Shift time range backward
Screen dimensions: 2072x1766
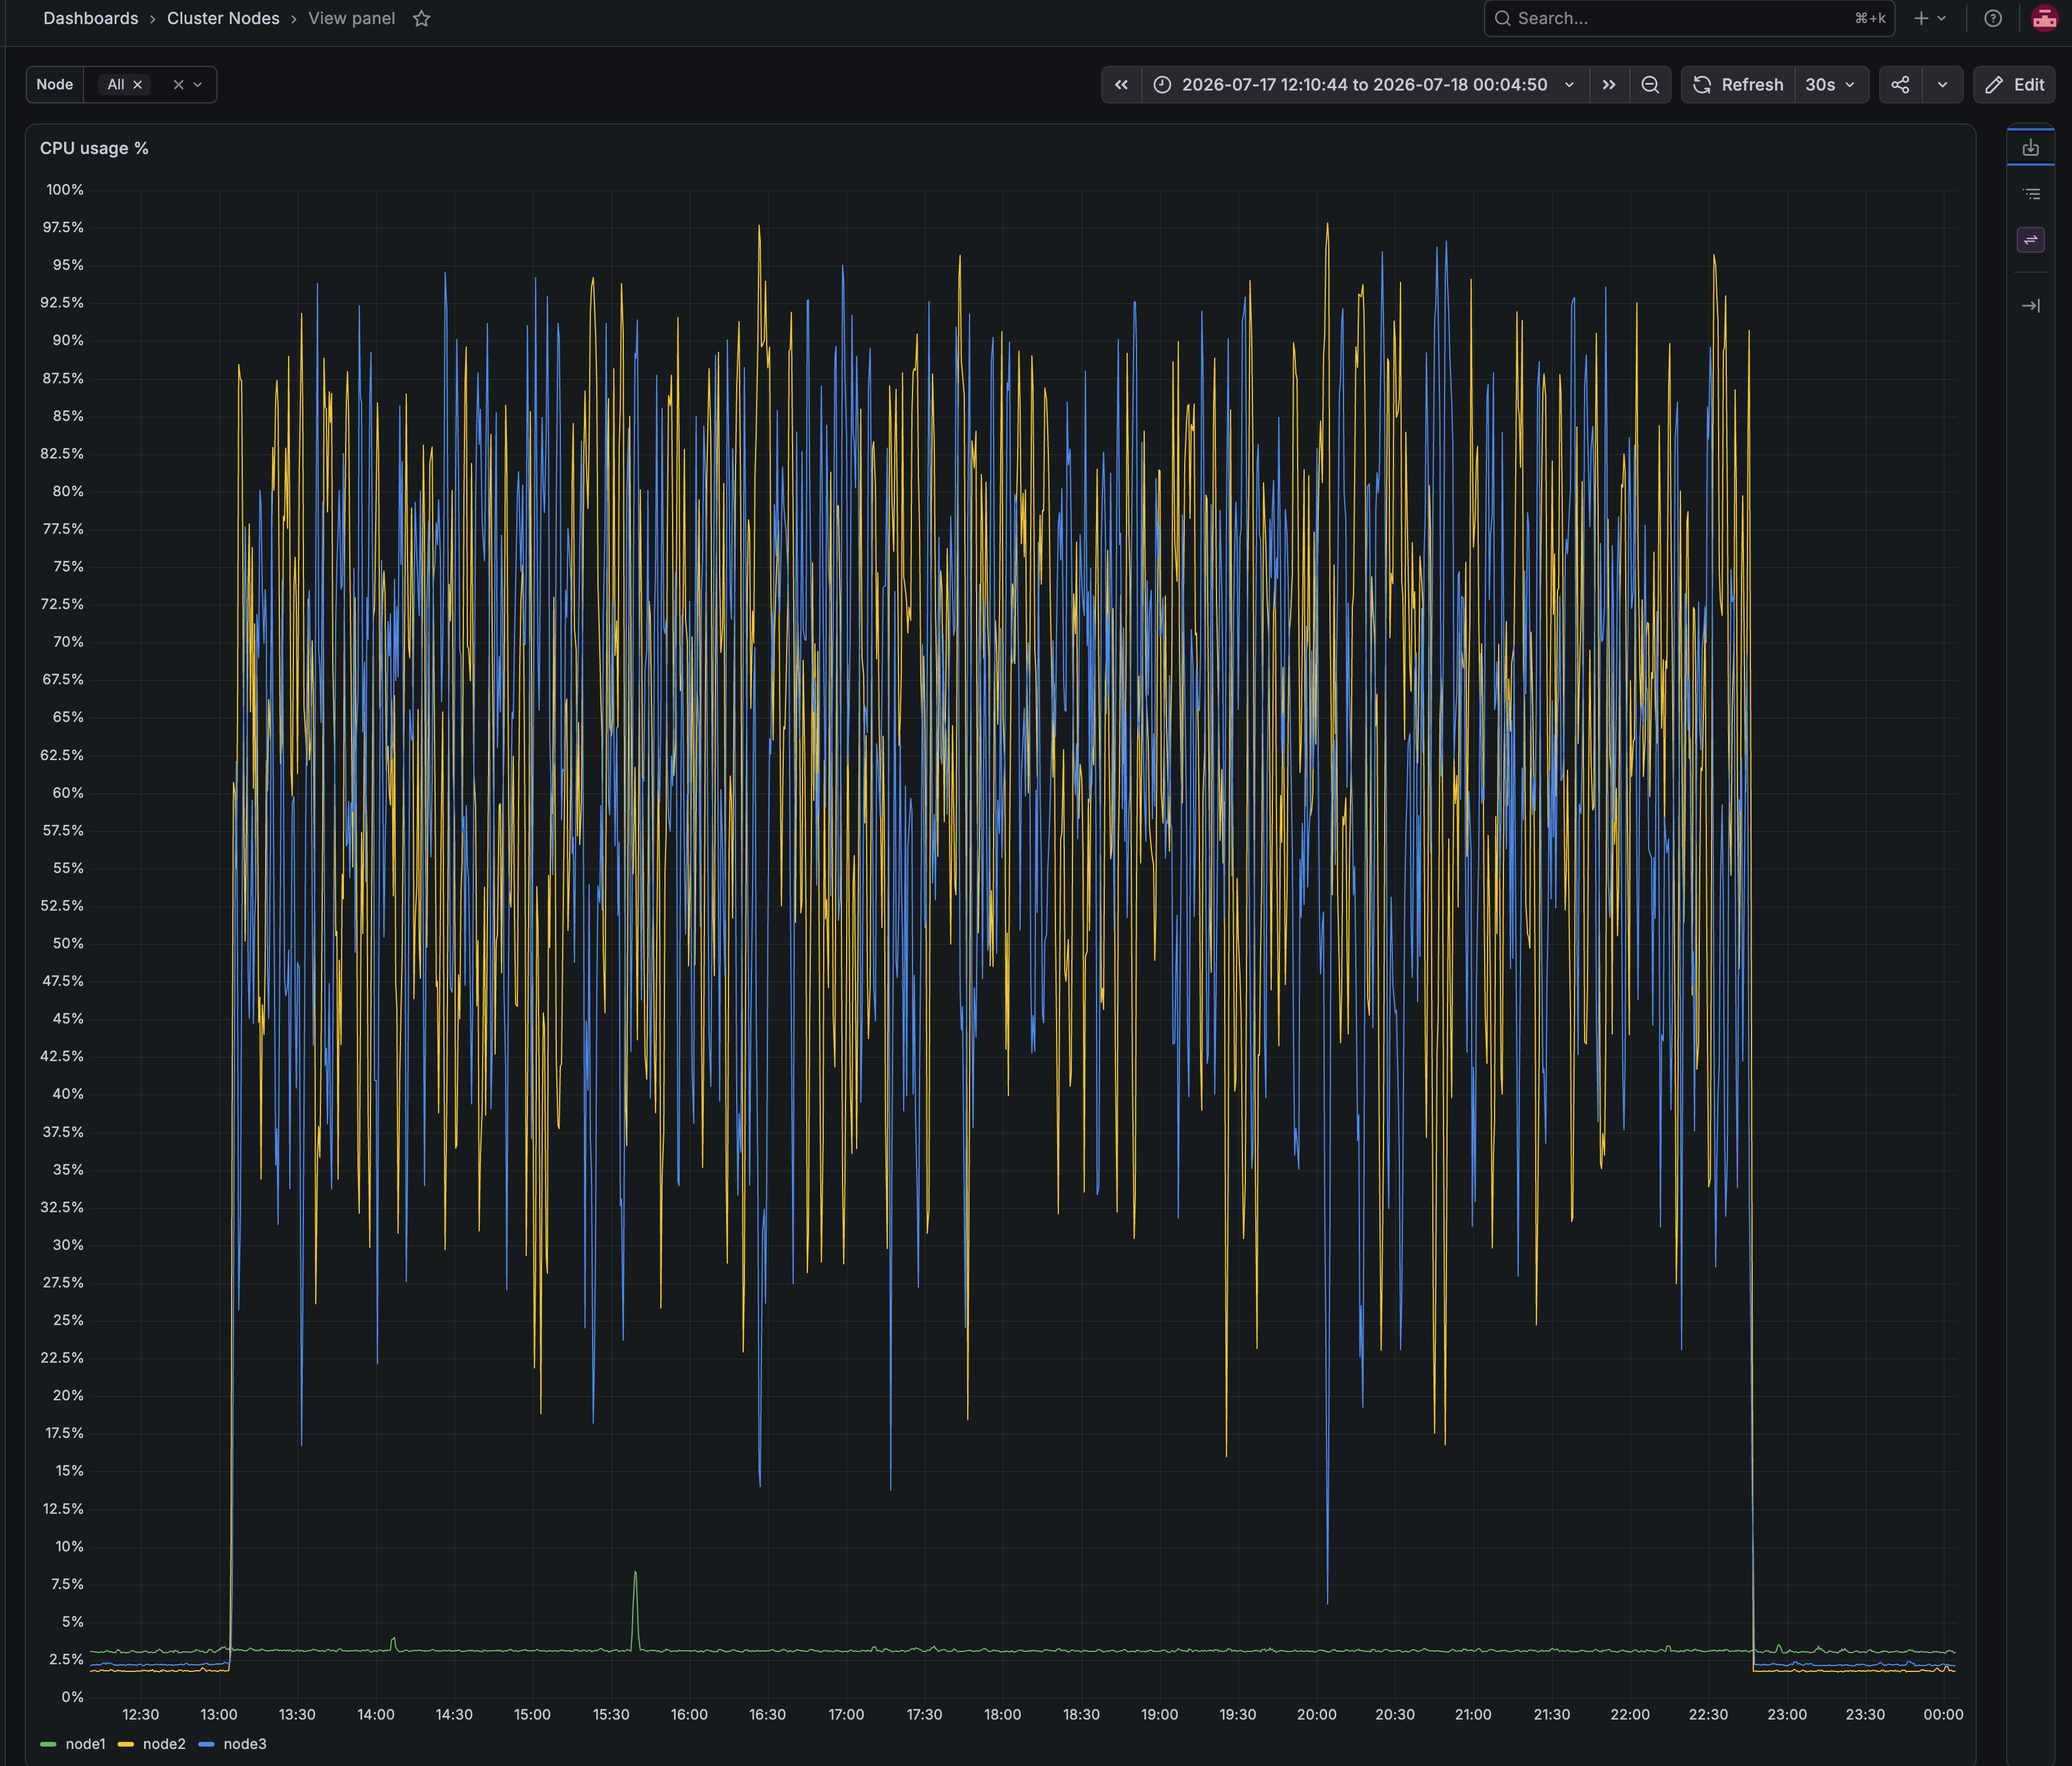tap(1121, 85)
